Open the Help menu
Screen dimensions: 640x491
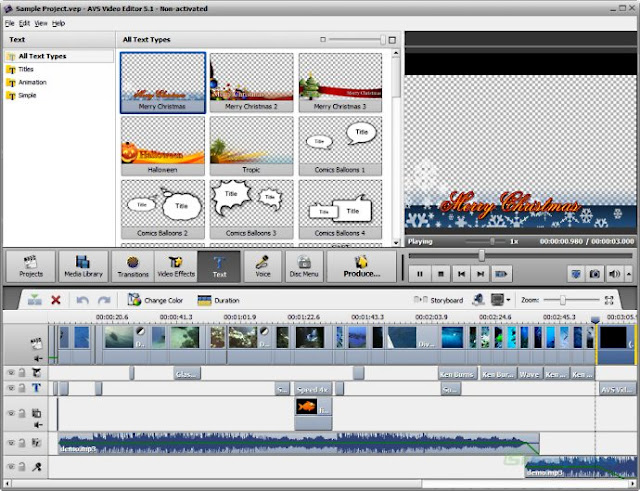58,23
